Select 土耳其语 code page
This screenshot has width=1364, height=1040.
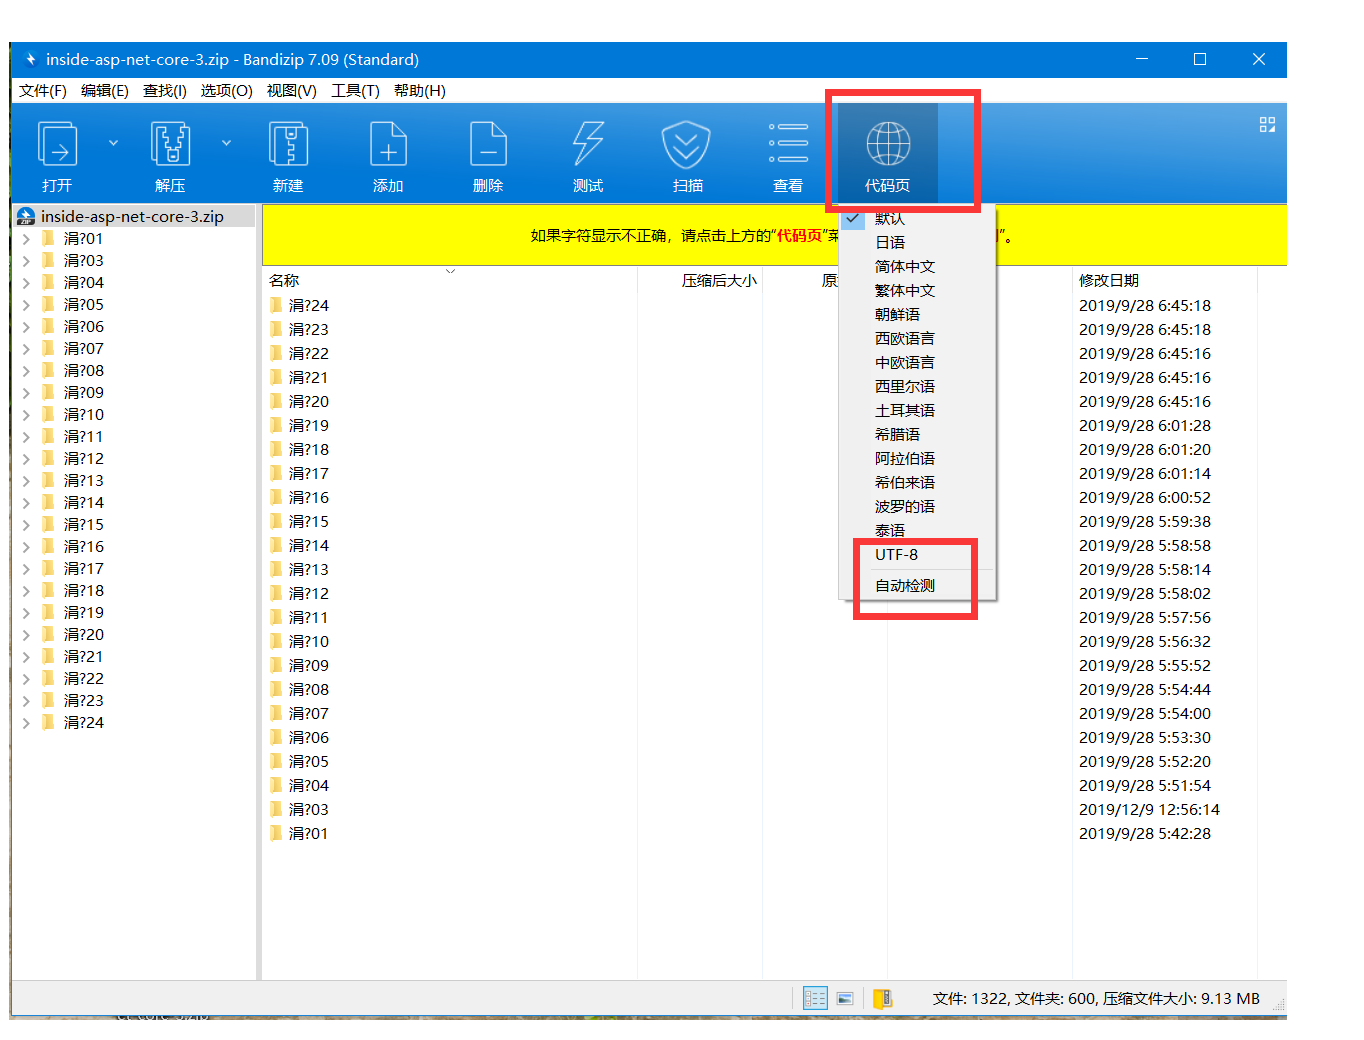(918, 410)
